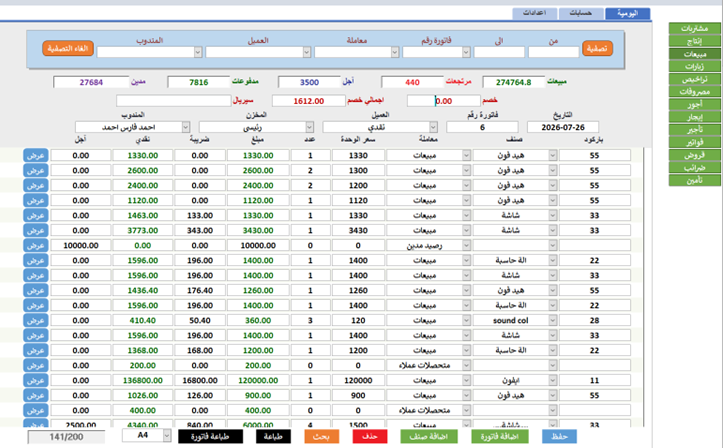
Task: Expand the العميل filter dropdown
Action: [x=307, y=52]
